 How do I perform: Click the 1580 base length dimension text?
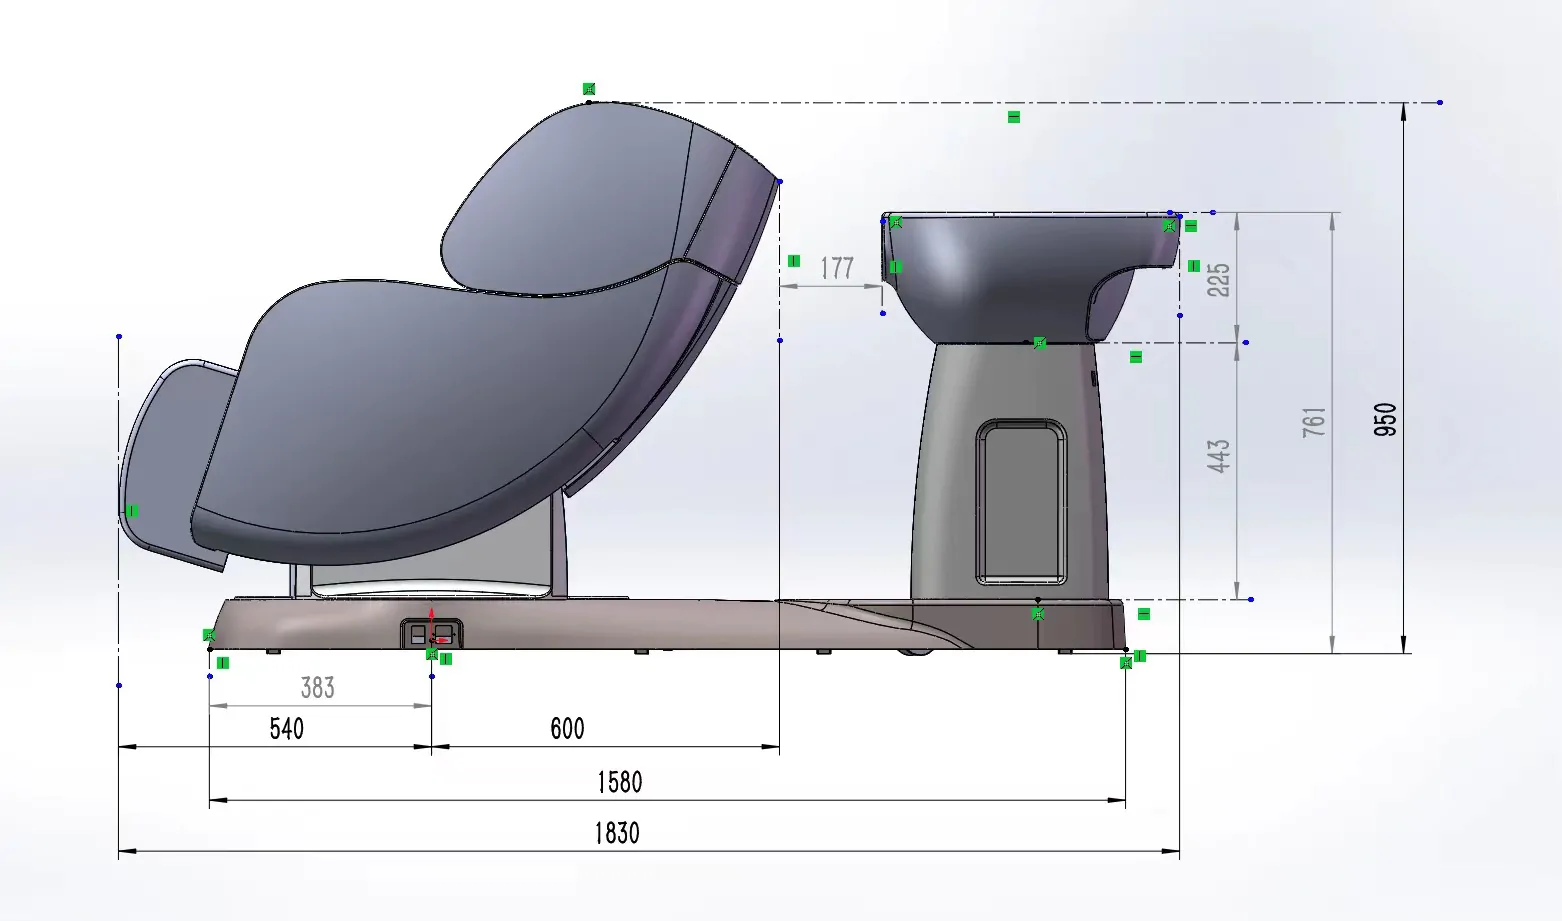coord(619,782)
